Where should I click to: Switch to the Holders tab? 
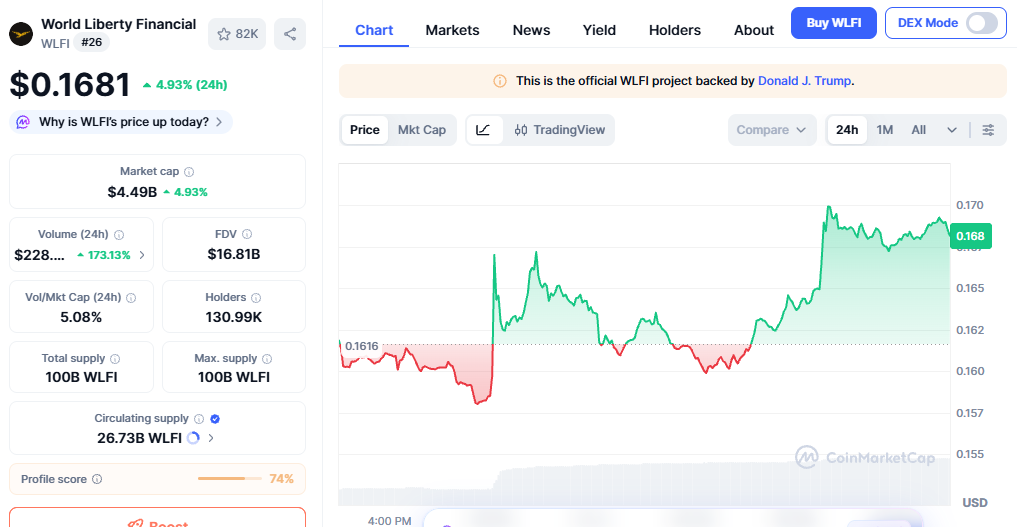(675, 30)
